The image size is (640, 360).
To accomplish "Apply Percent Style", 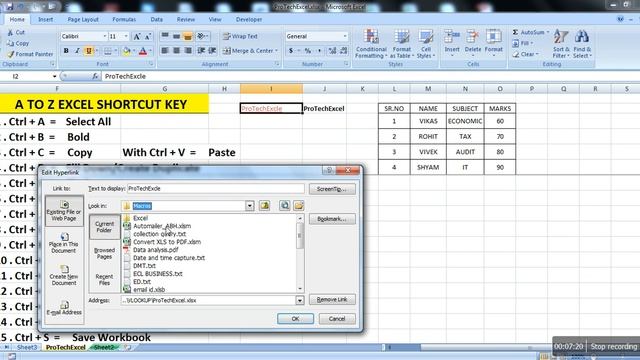I will (x=308, y=51).
